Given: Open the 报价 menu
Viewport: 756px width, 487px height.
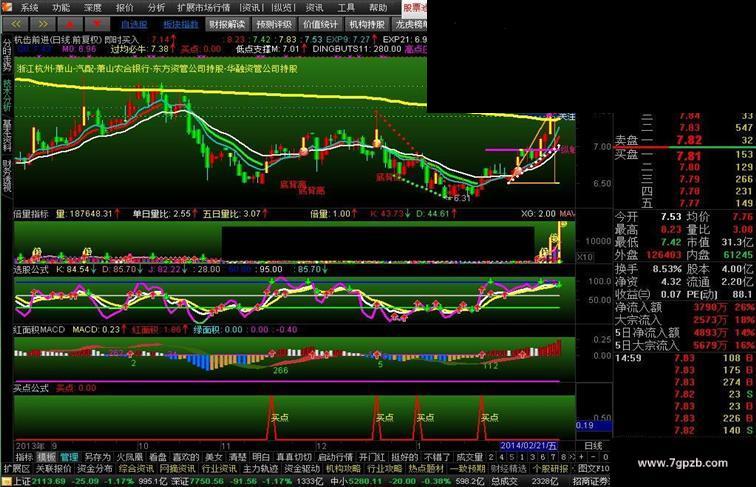Looking at the screenshot, I should (124, 8).
